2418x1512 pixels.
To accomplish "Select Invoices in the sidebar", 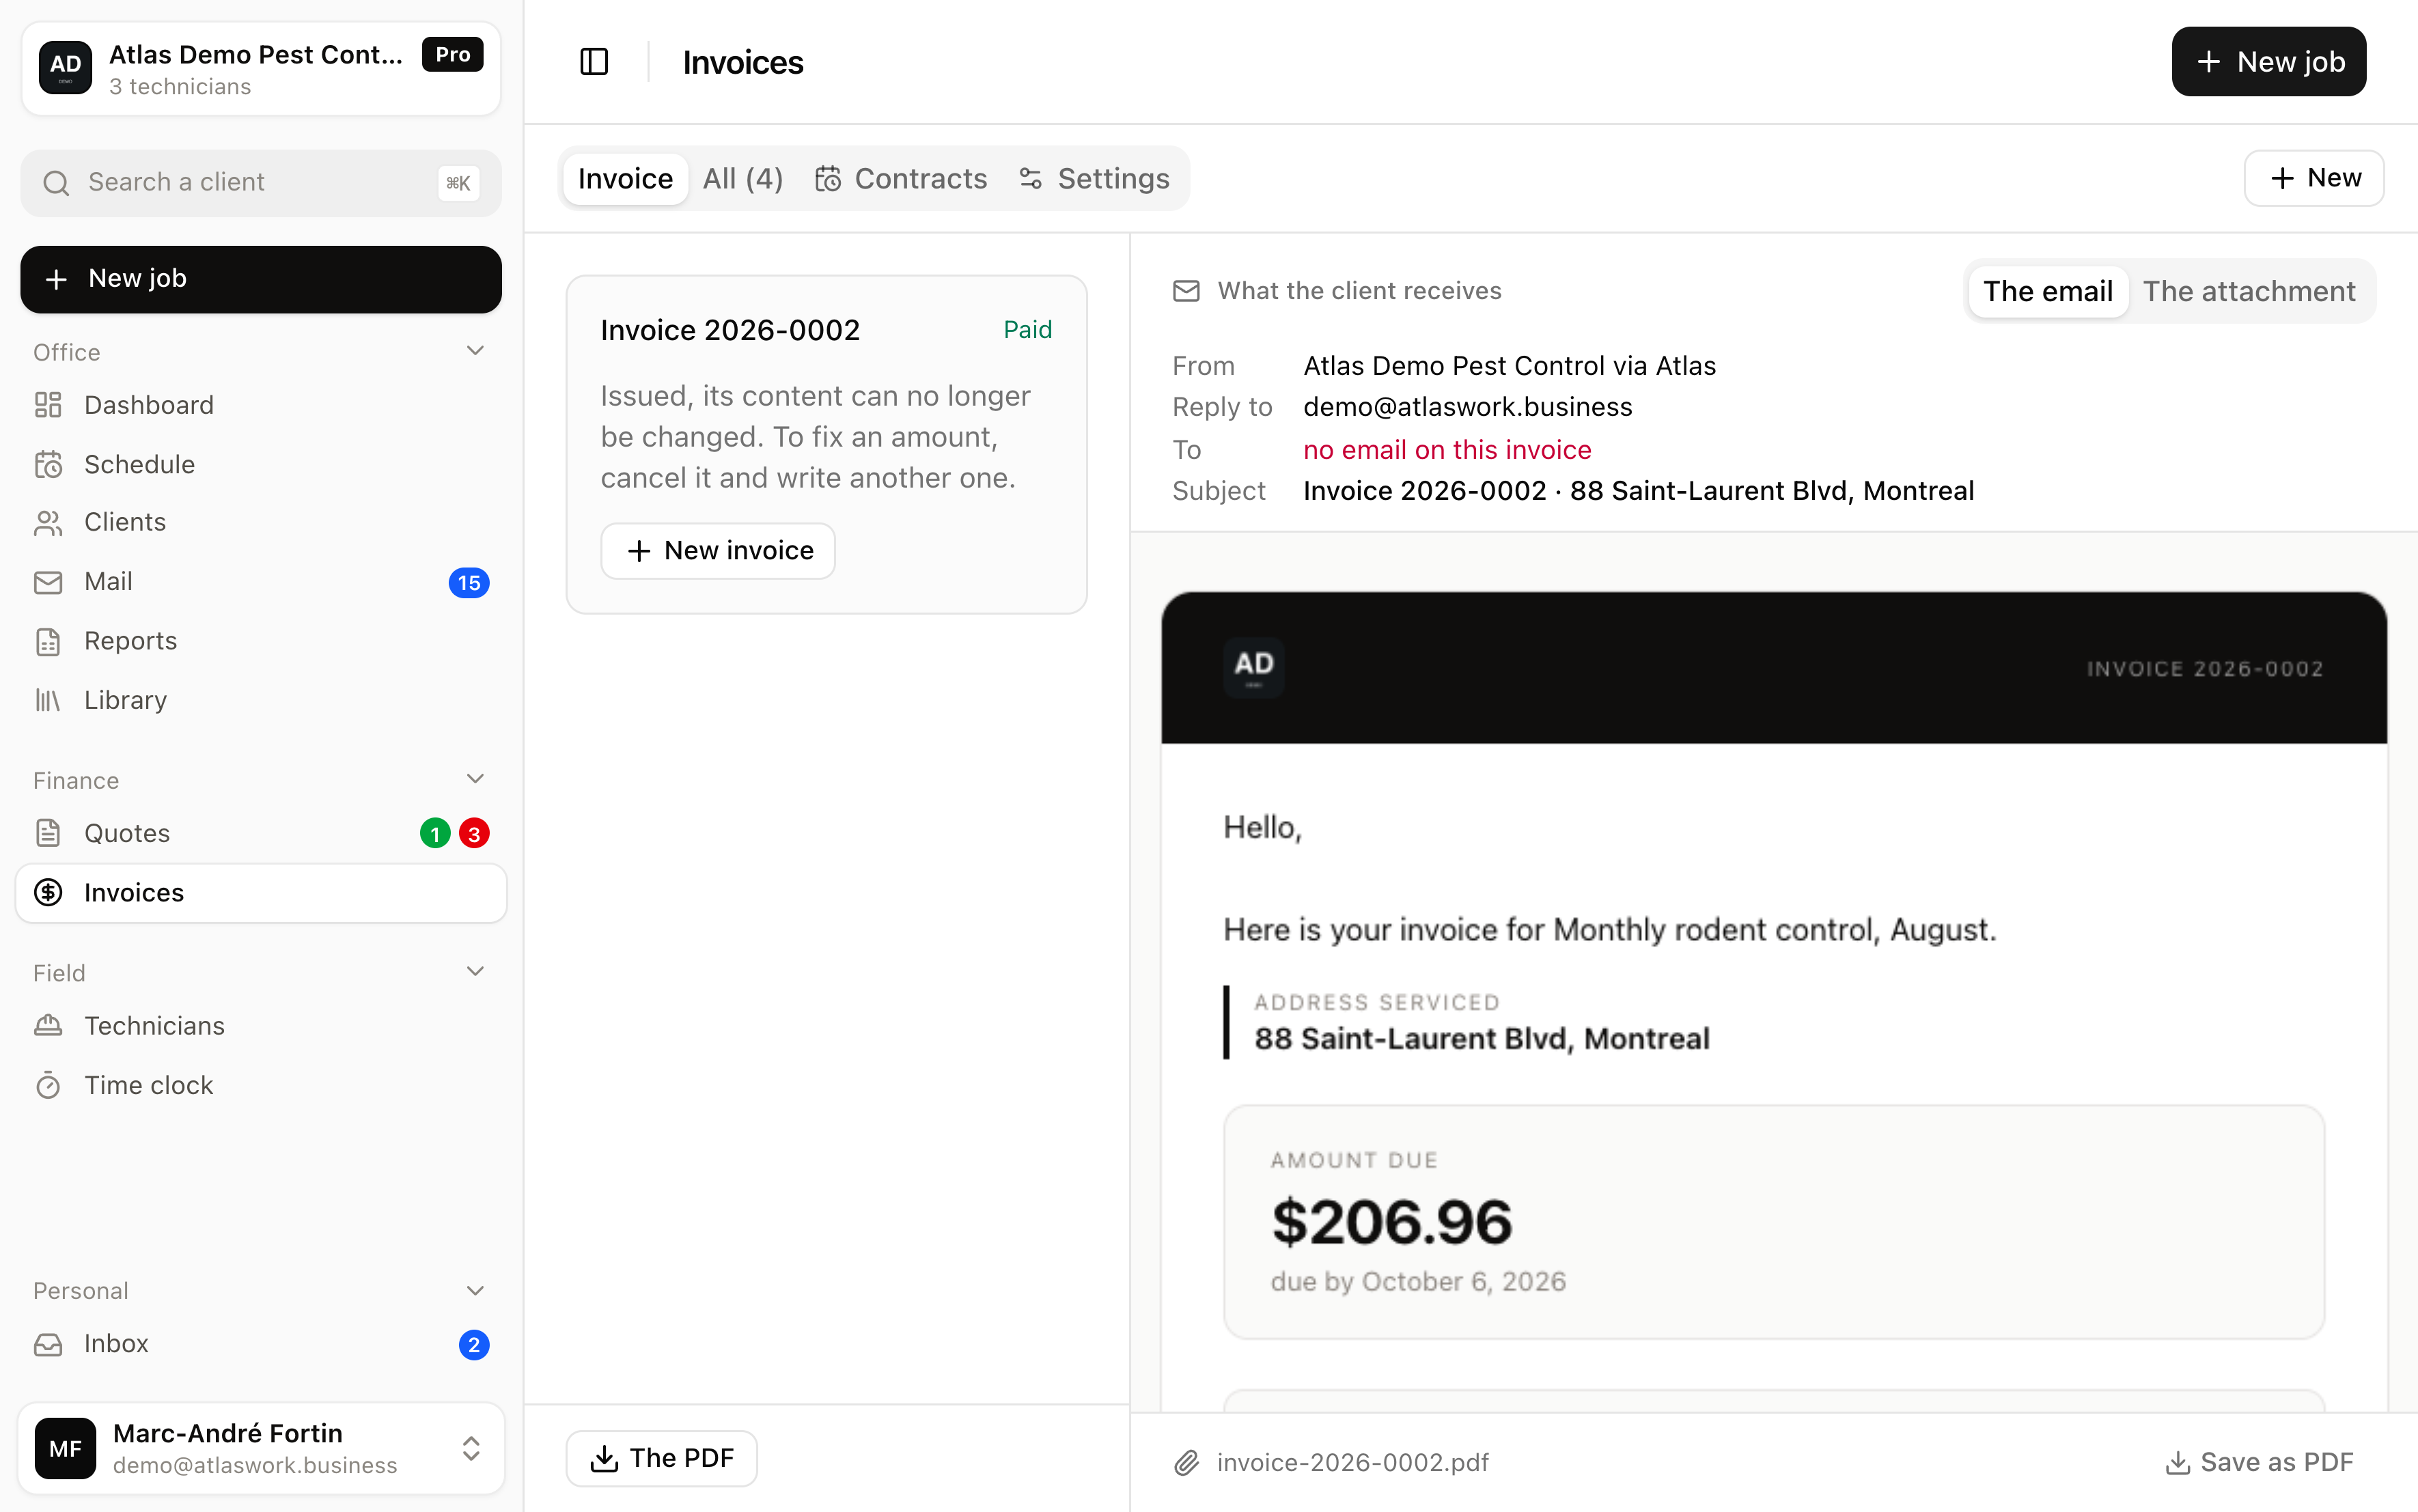I will tap(261, 892).
